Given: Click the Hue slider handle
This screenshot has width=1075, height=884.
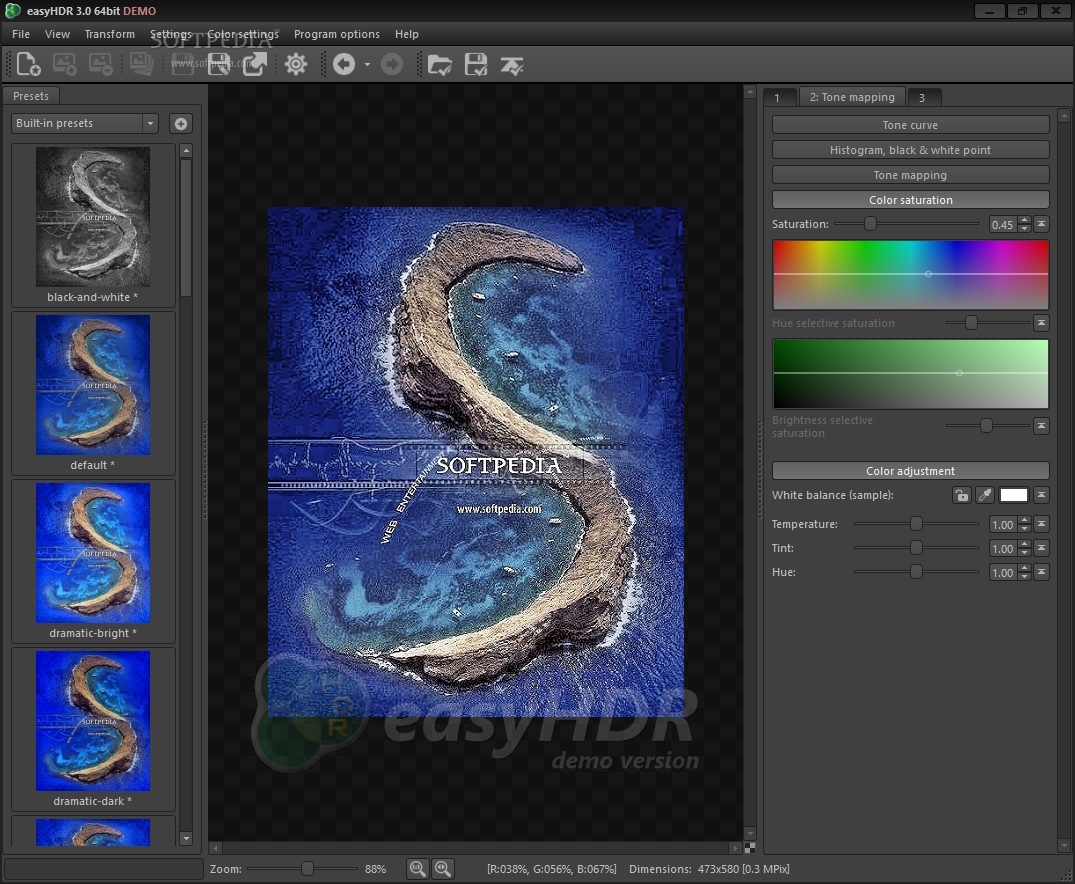Looking at the screenshot, I should (x=917, y=572).
